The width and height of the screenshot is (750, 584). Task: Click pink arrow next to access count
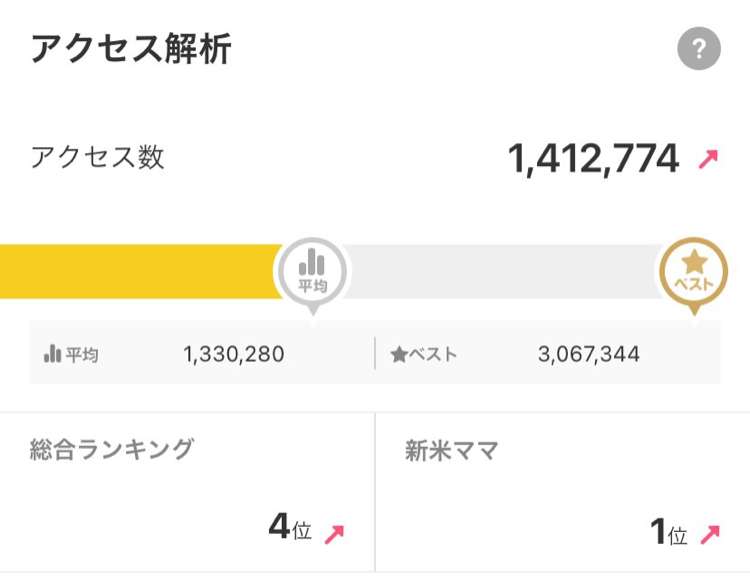(708, 159)
